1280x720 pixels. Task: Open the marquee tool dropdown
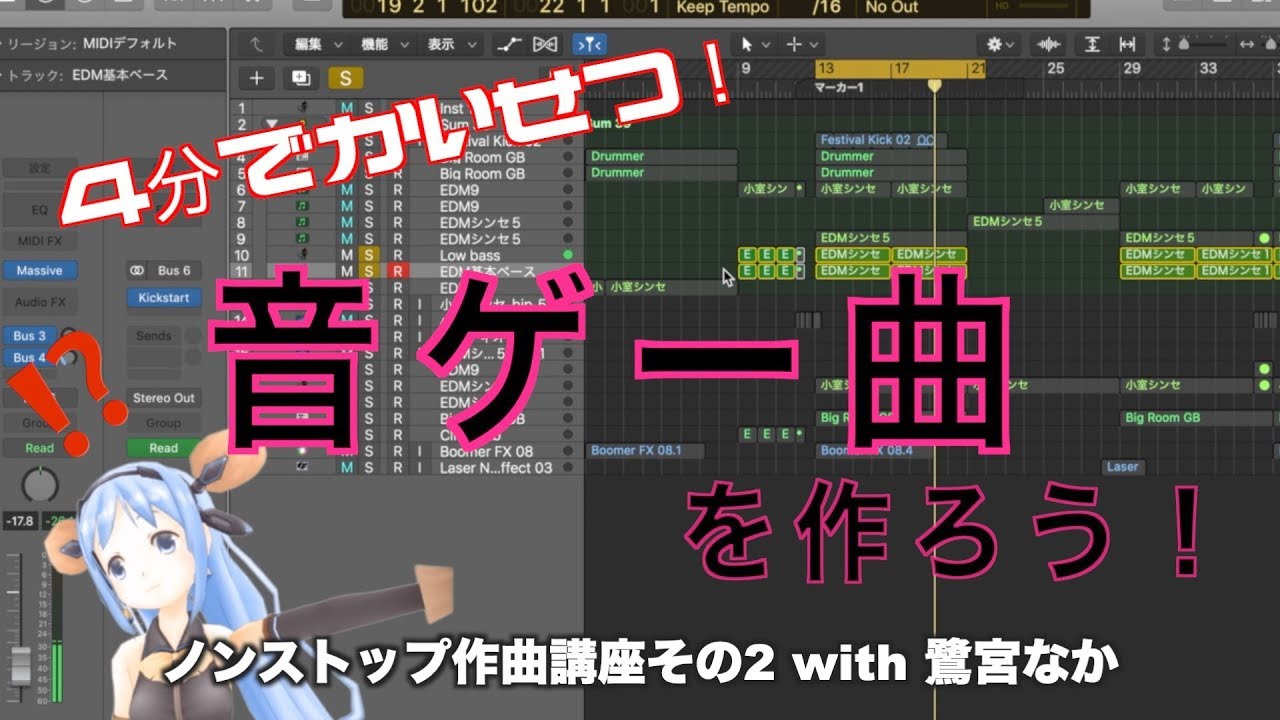click(803, 44)
